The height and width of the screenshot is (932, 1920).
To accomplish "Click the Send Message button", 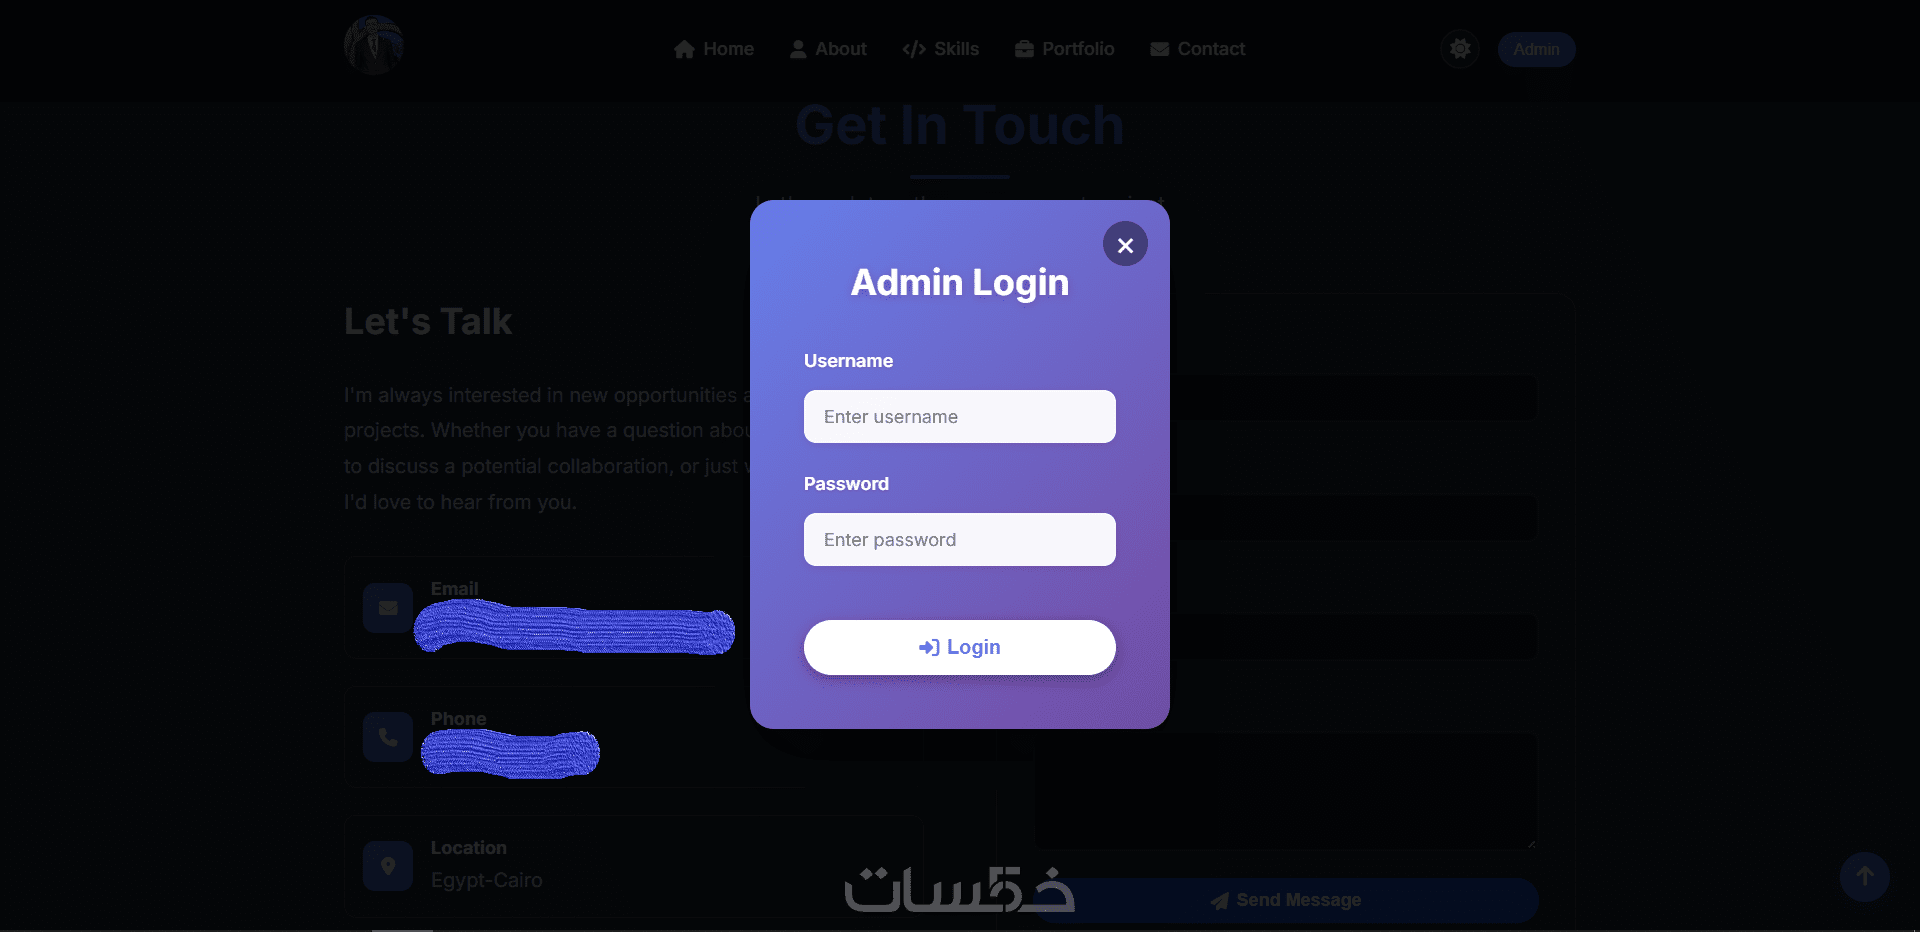I will [x=1286, y=900].
